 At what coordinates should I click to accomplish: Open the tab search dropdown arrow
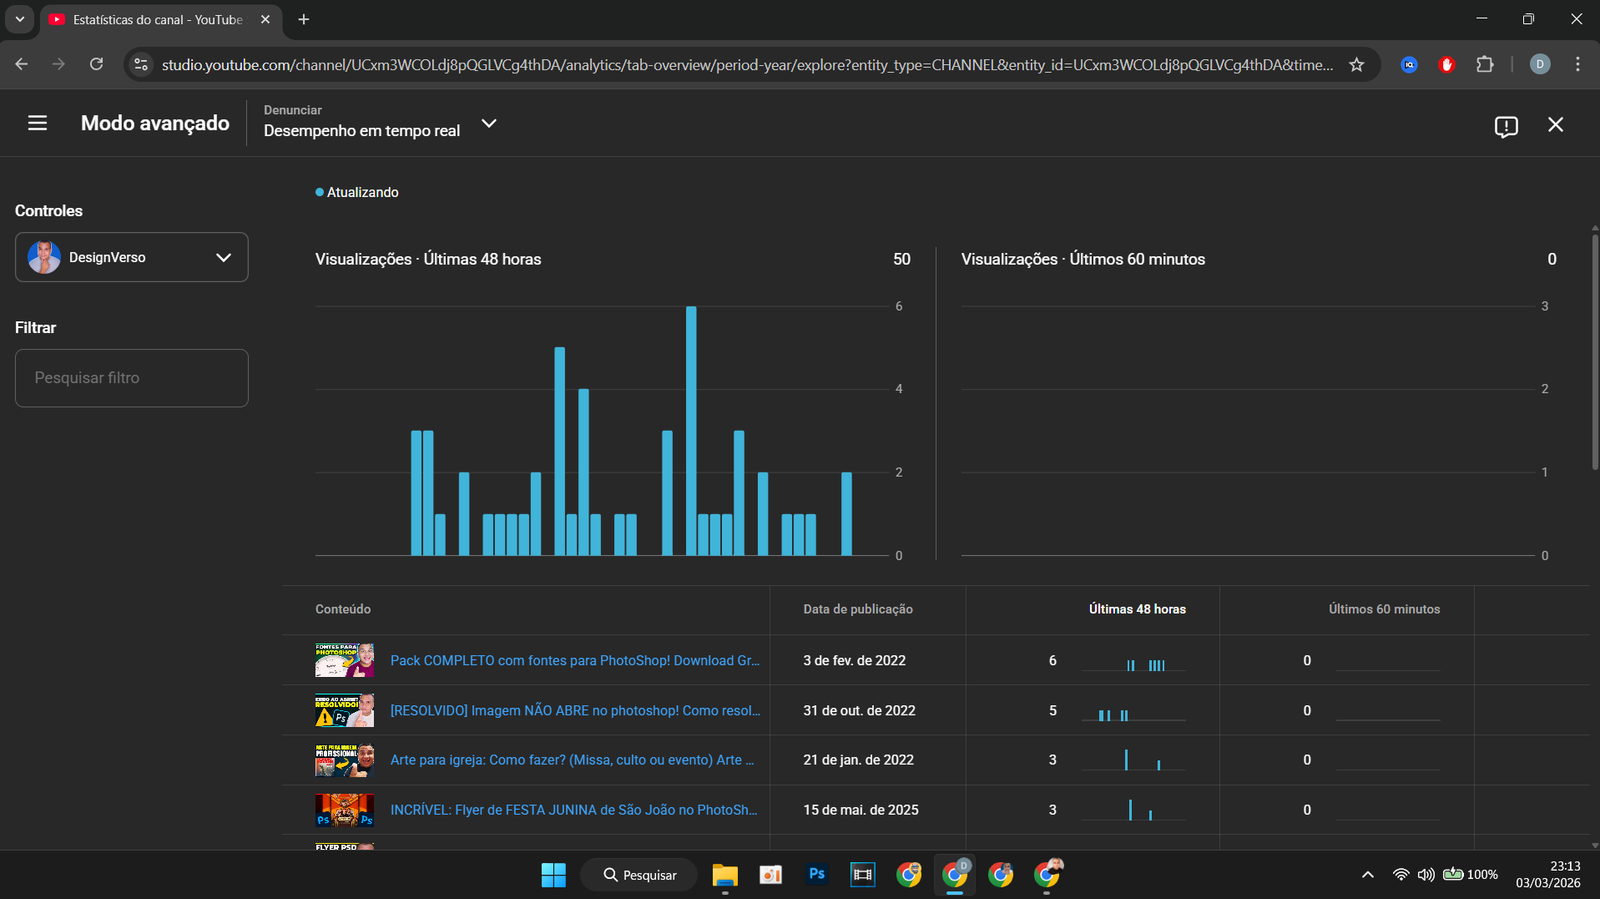click(x=19, y=19)
